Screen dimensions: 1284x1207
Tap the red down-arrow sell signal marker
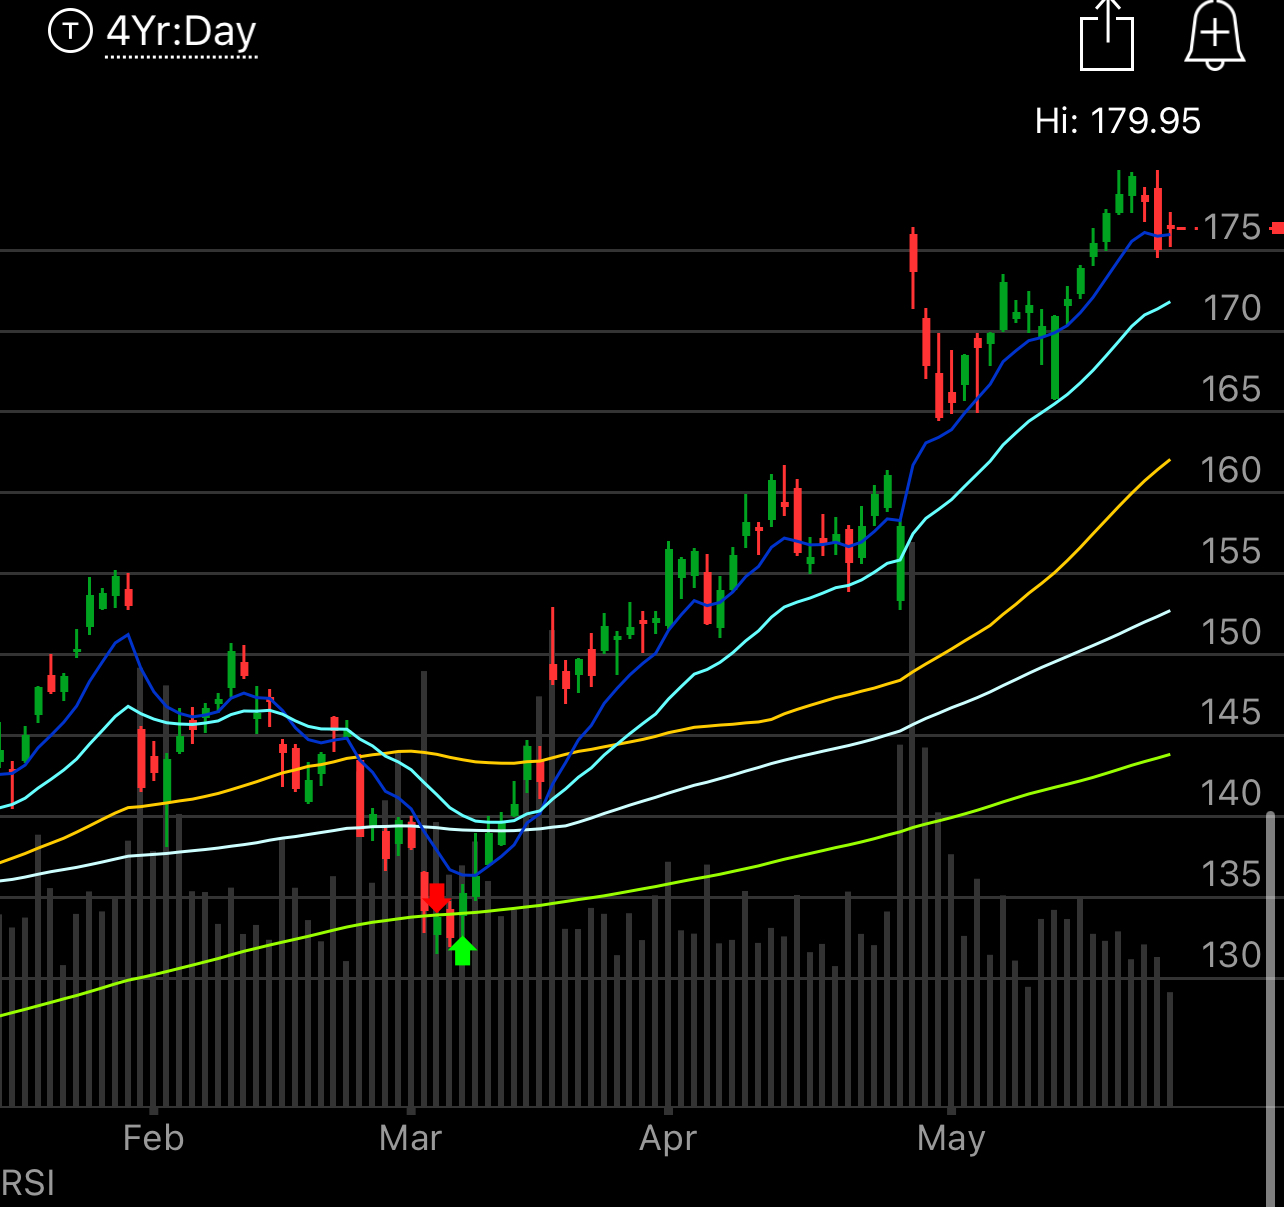point(436,898)
